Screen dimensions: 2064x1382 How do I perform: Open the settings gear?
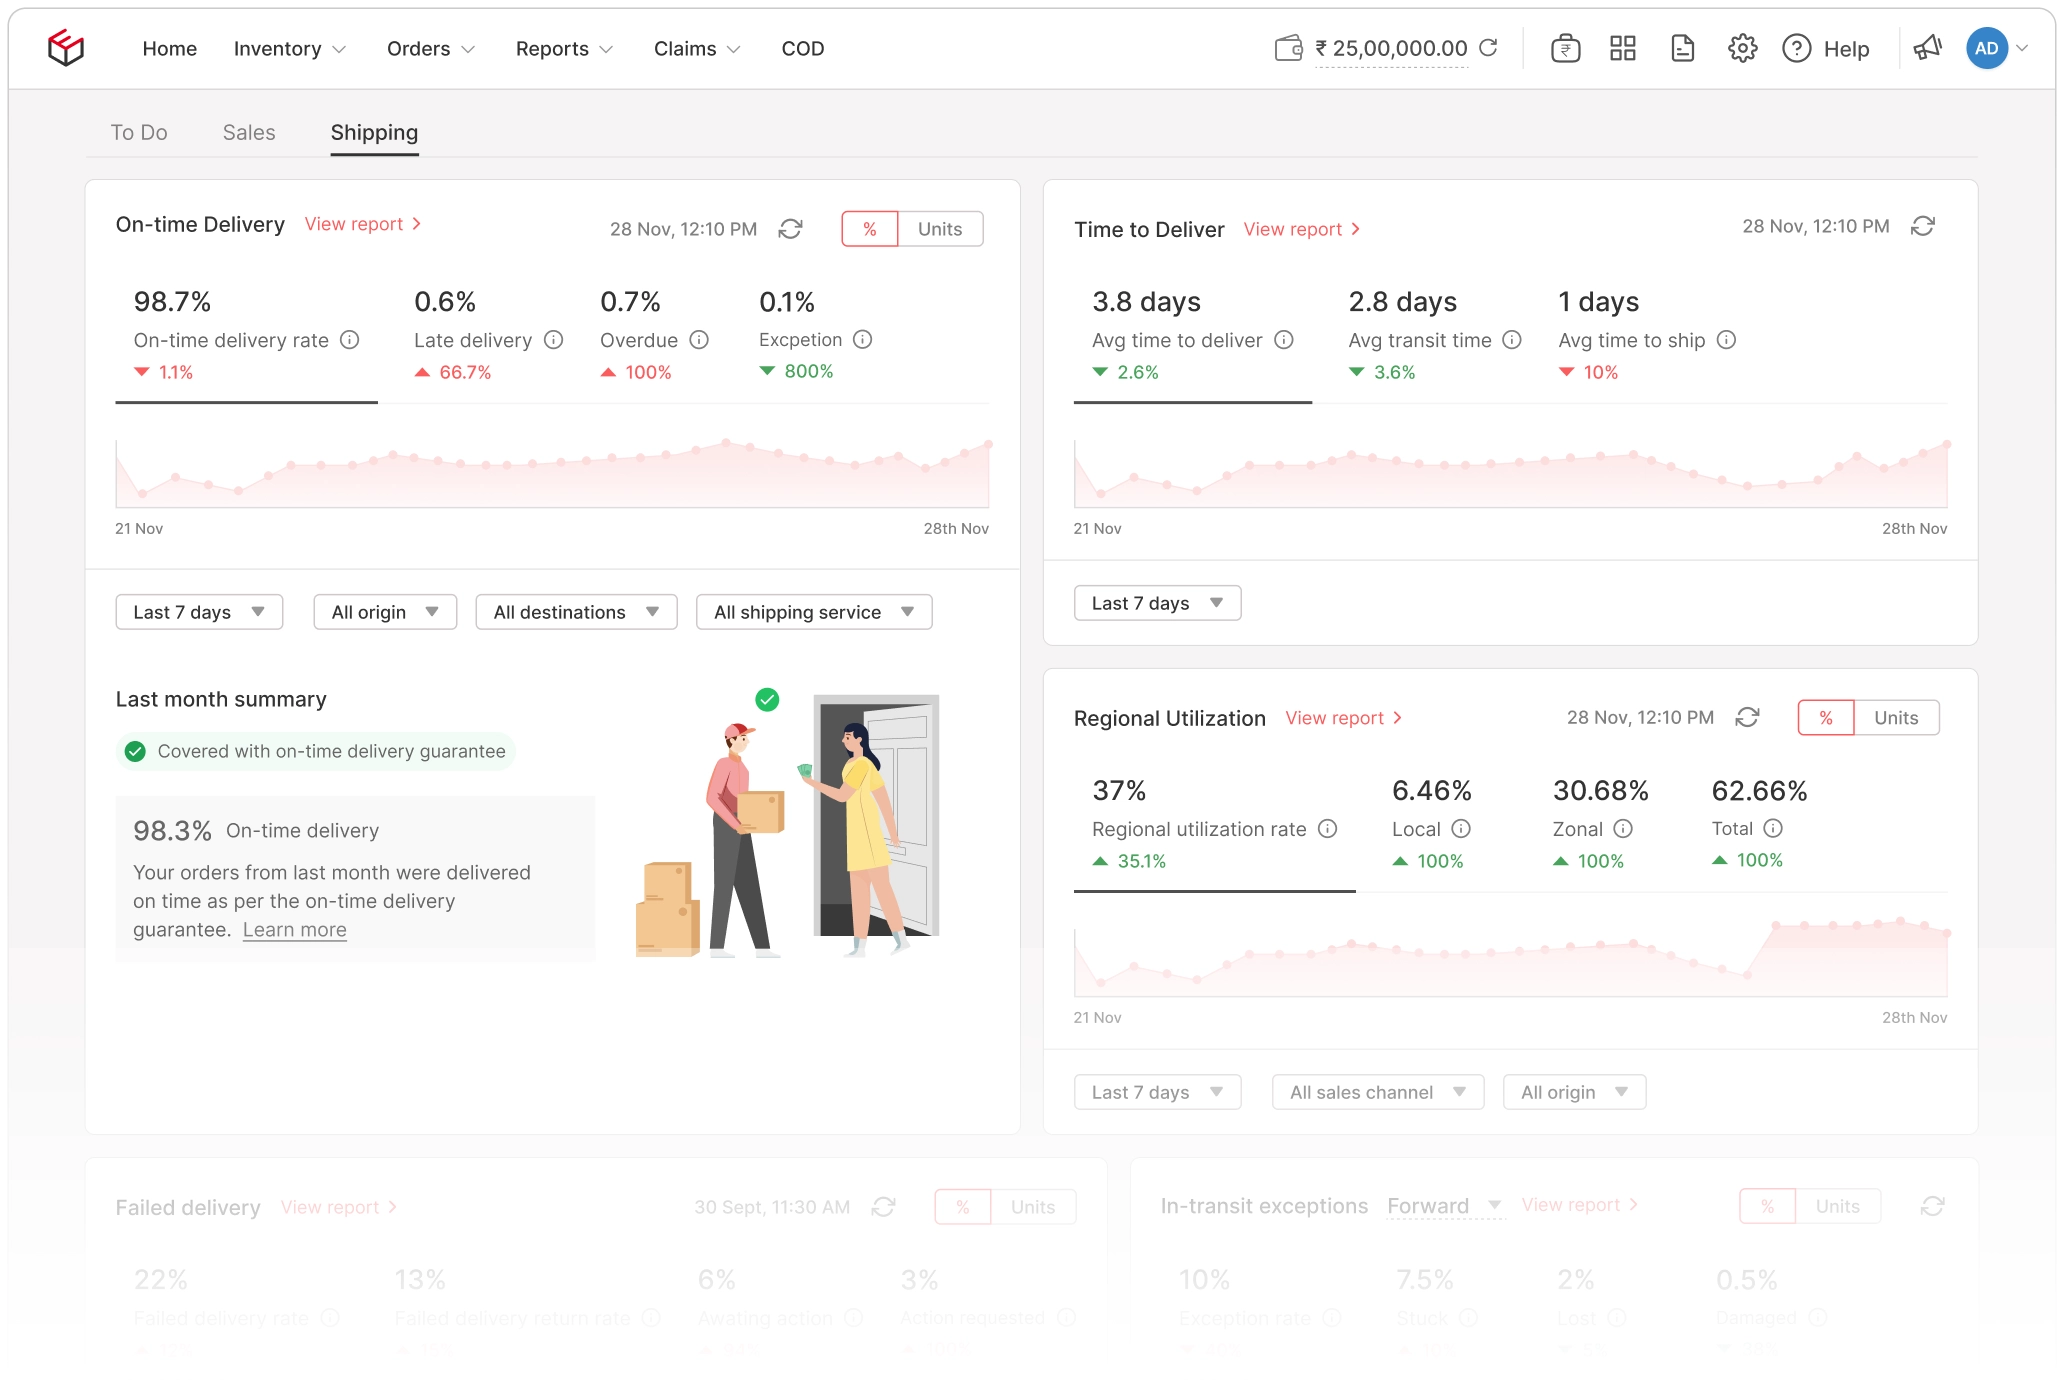(x=1742, y=47)
